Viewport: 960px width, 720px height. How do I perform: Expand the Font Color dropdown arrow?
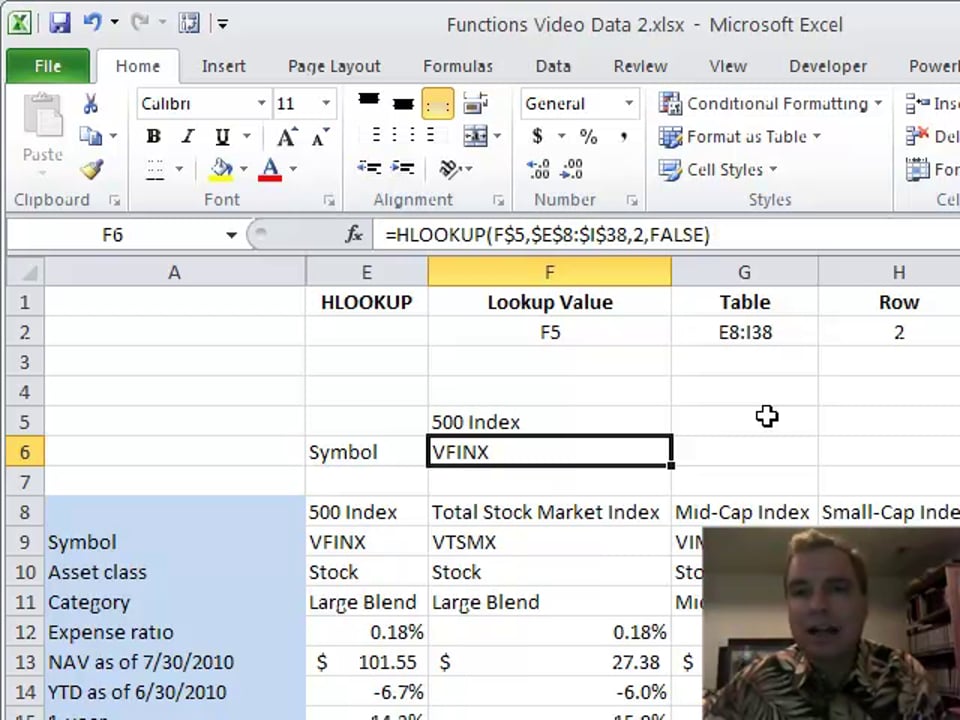pyautogui.click(x=293, y=169)
